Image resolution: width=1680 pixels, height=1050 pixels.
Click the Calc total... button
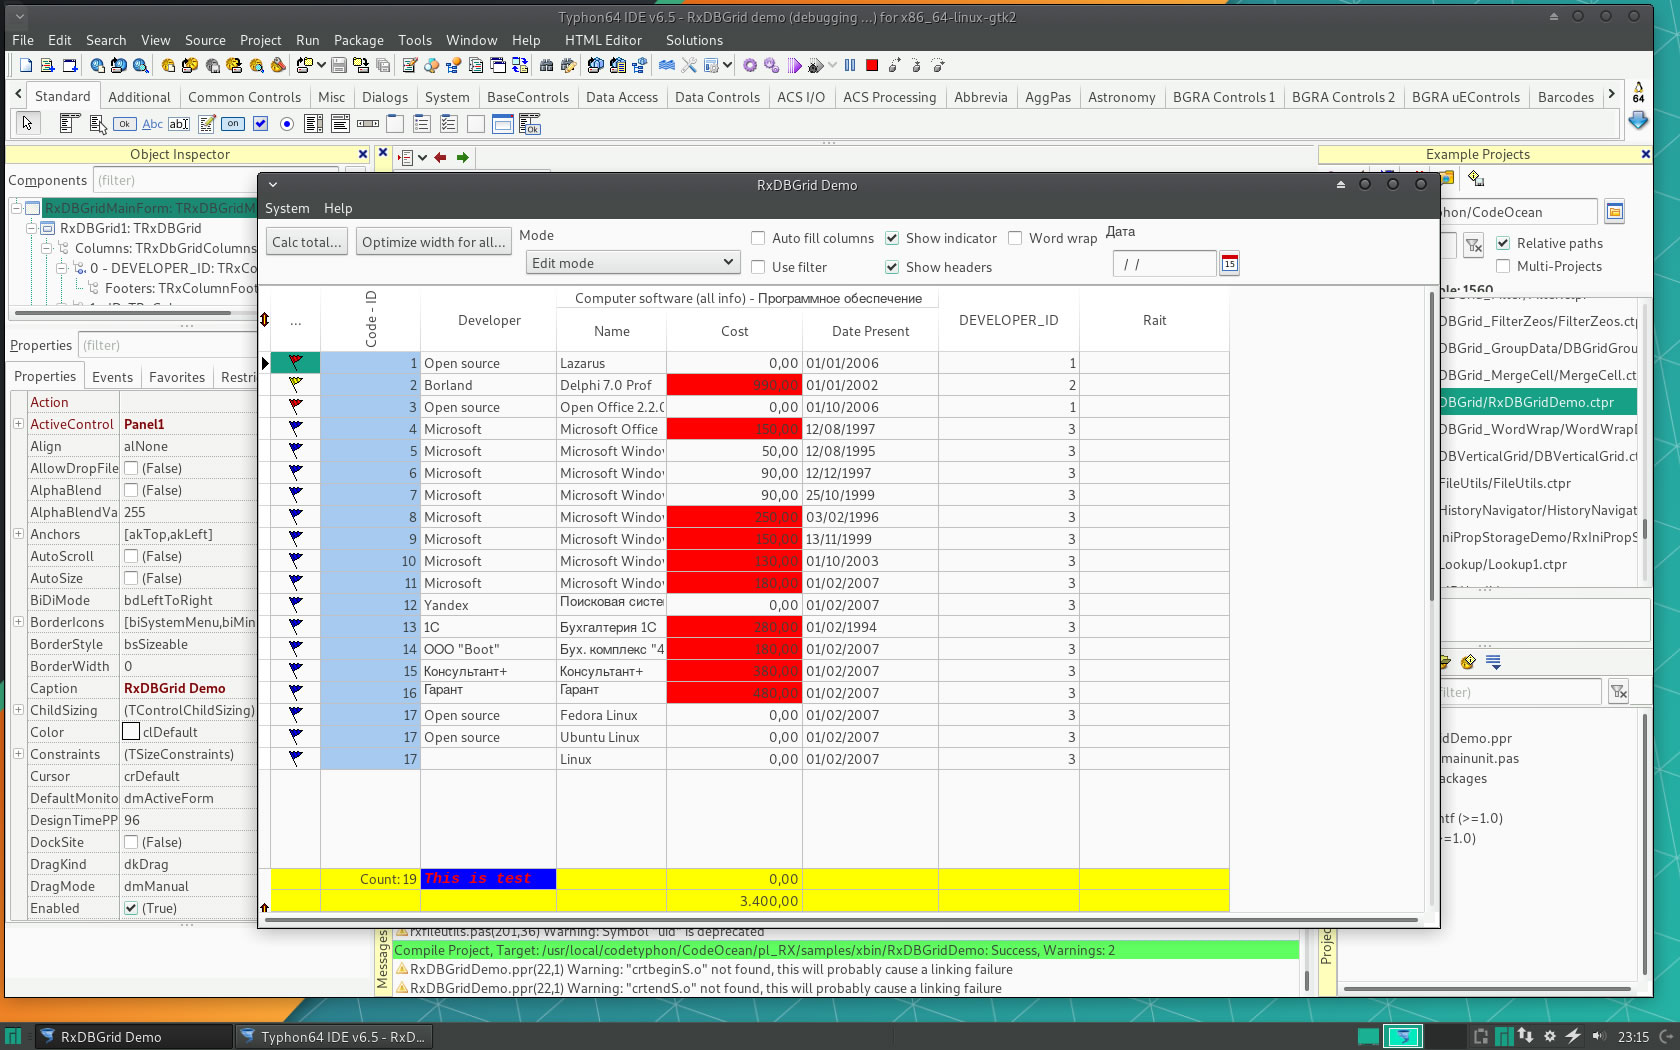pos(306,242)
